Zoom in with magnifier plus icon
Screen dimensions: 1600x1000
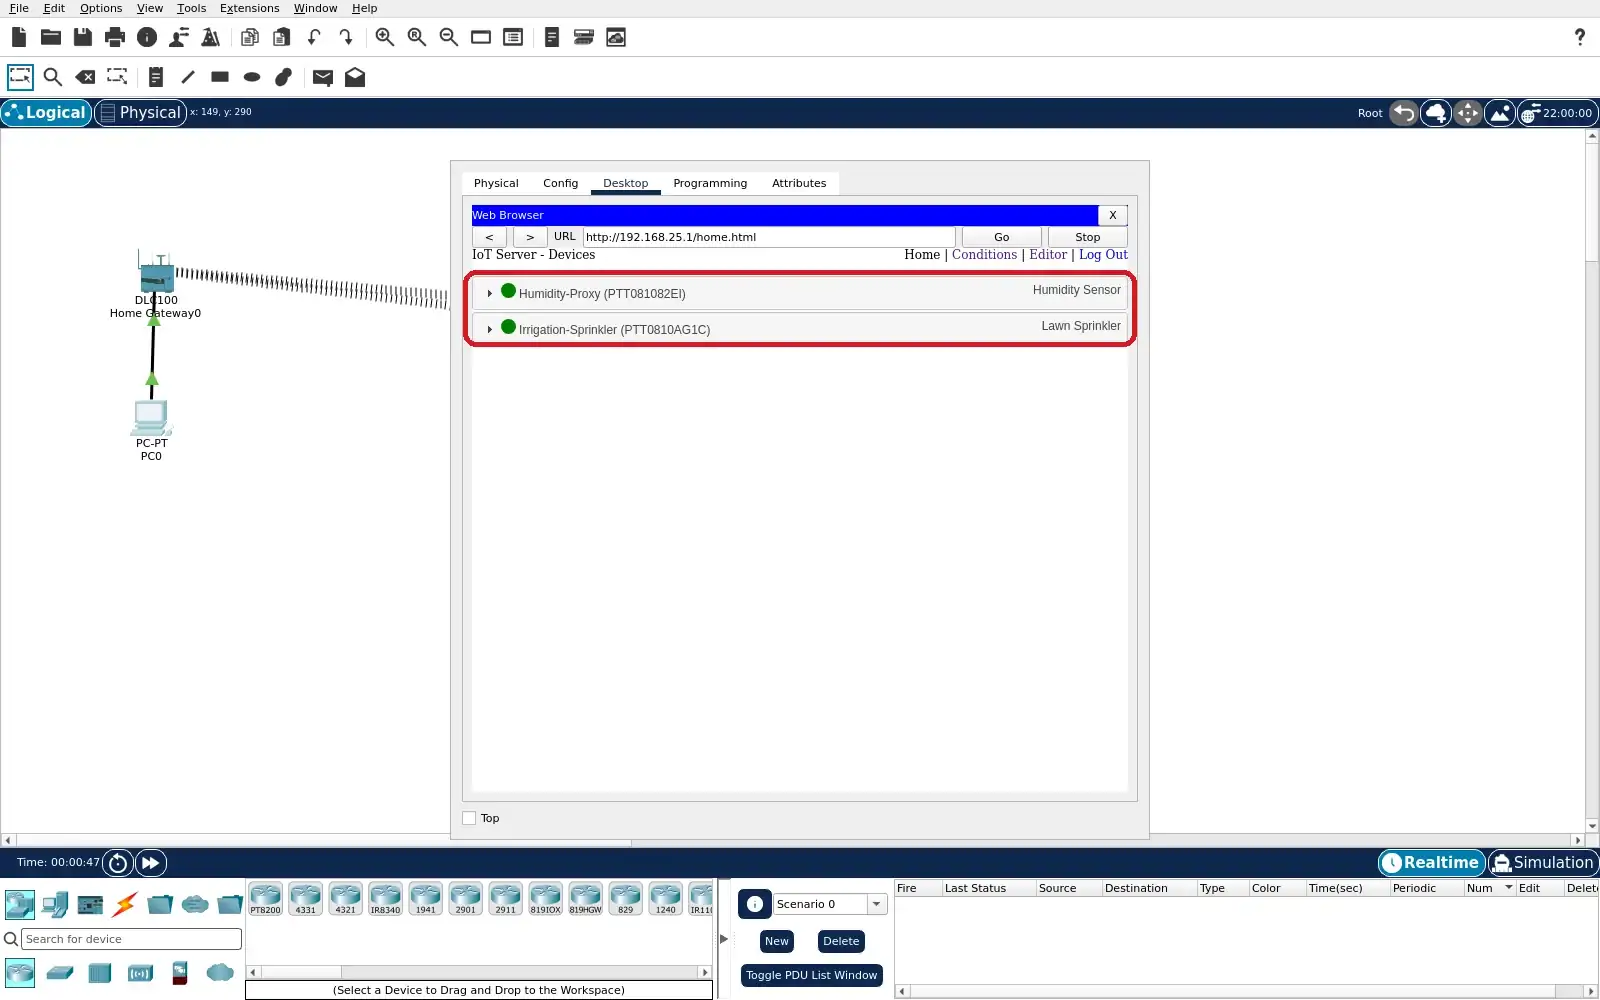click(x=384, y=37)
